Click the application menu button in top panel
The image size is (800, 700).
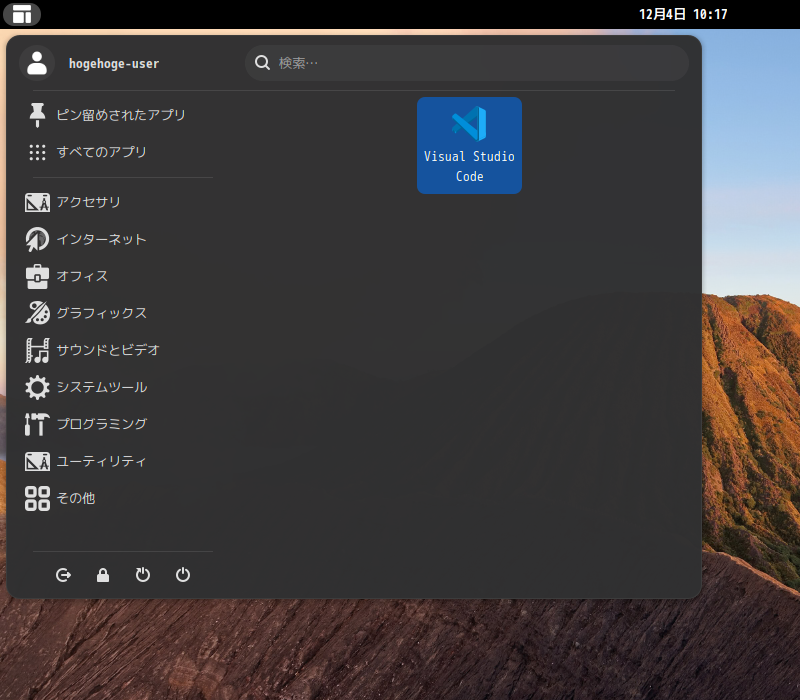point(21,14)
